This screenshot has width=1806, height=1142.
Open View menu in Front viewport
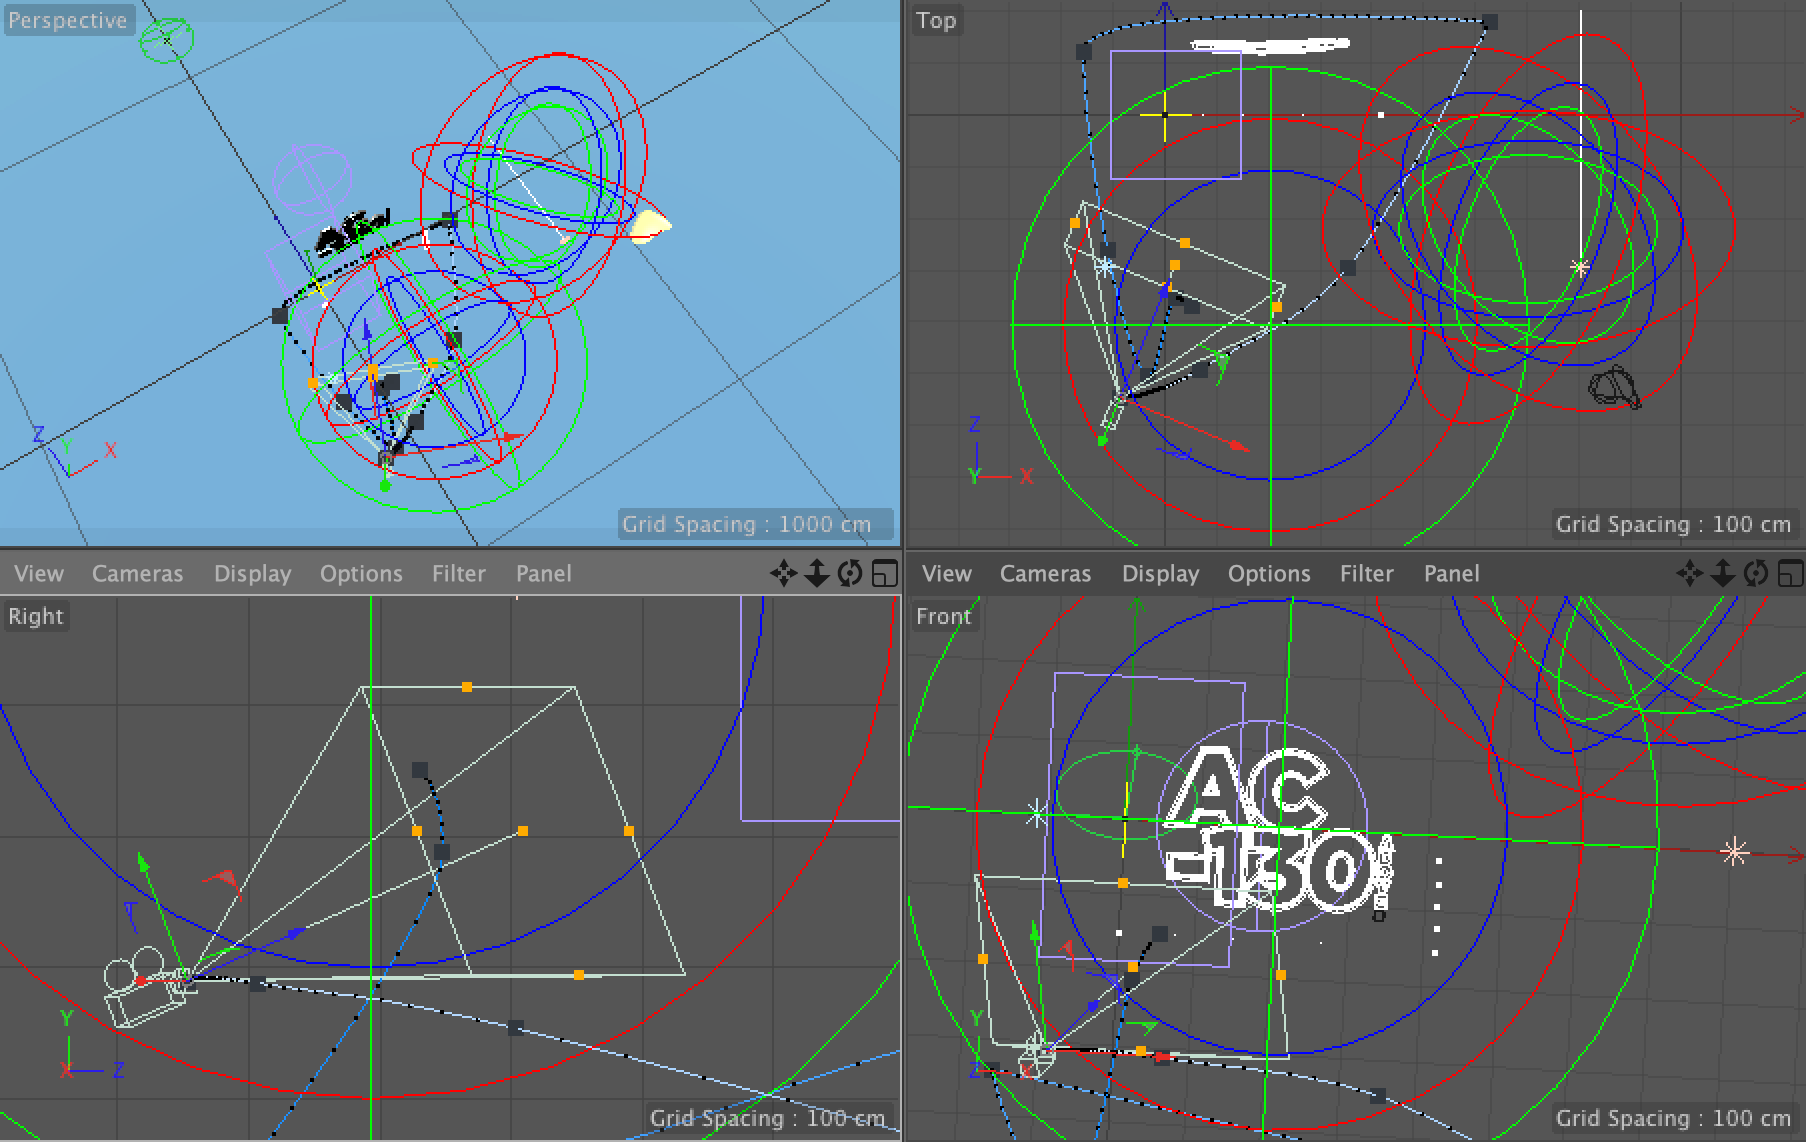click(x=947, y=574)
